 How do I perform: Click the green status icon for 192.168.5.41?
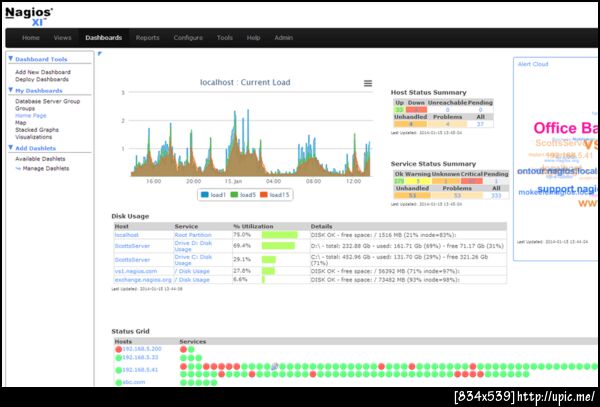(x=118, y=370)
